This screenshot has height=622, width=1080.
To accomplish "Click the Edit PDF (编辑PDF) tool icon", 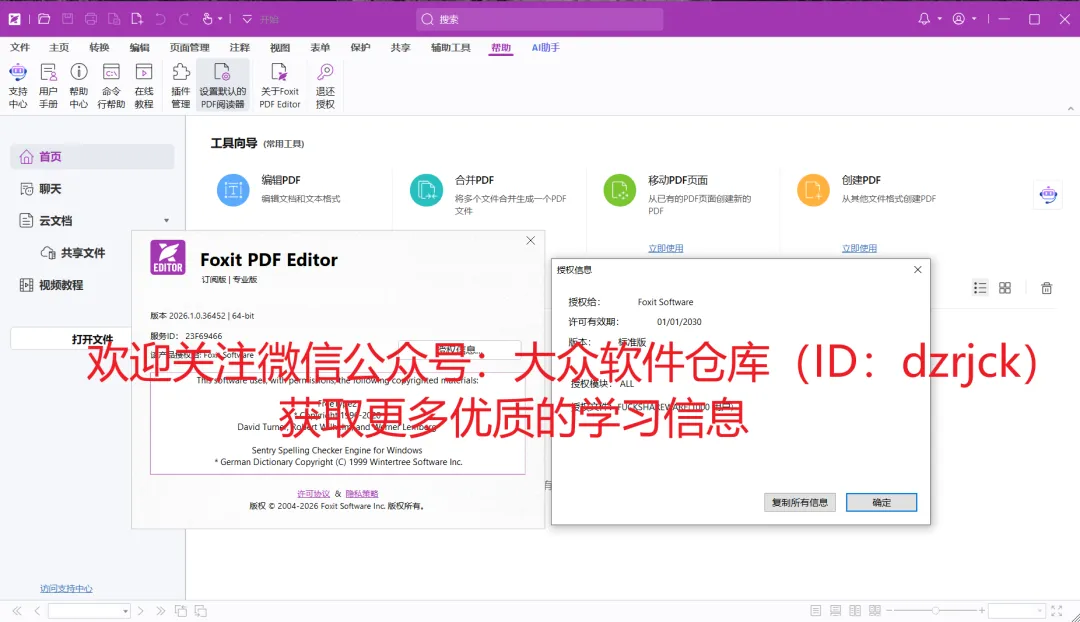I will click(233, 190).
